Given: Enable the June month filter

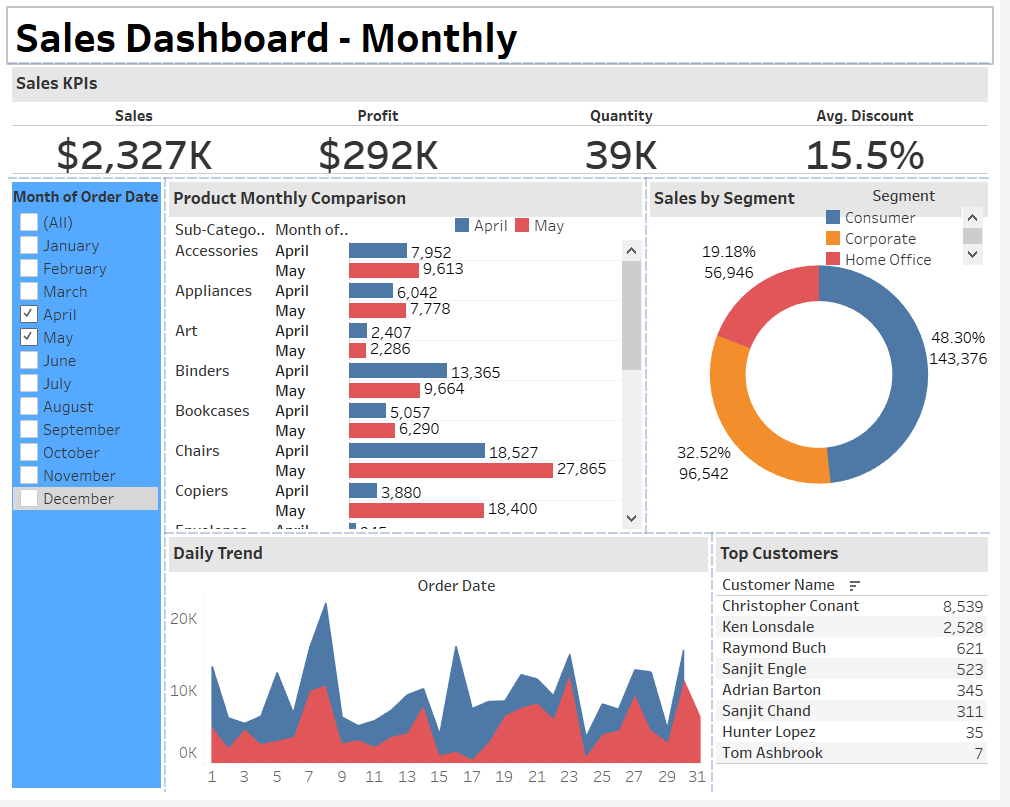Looking at the screenshot, I should pos(28,360).
